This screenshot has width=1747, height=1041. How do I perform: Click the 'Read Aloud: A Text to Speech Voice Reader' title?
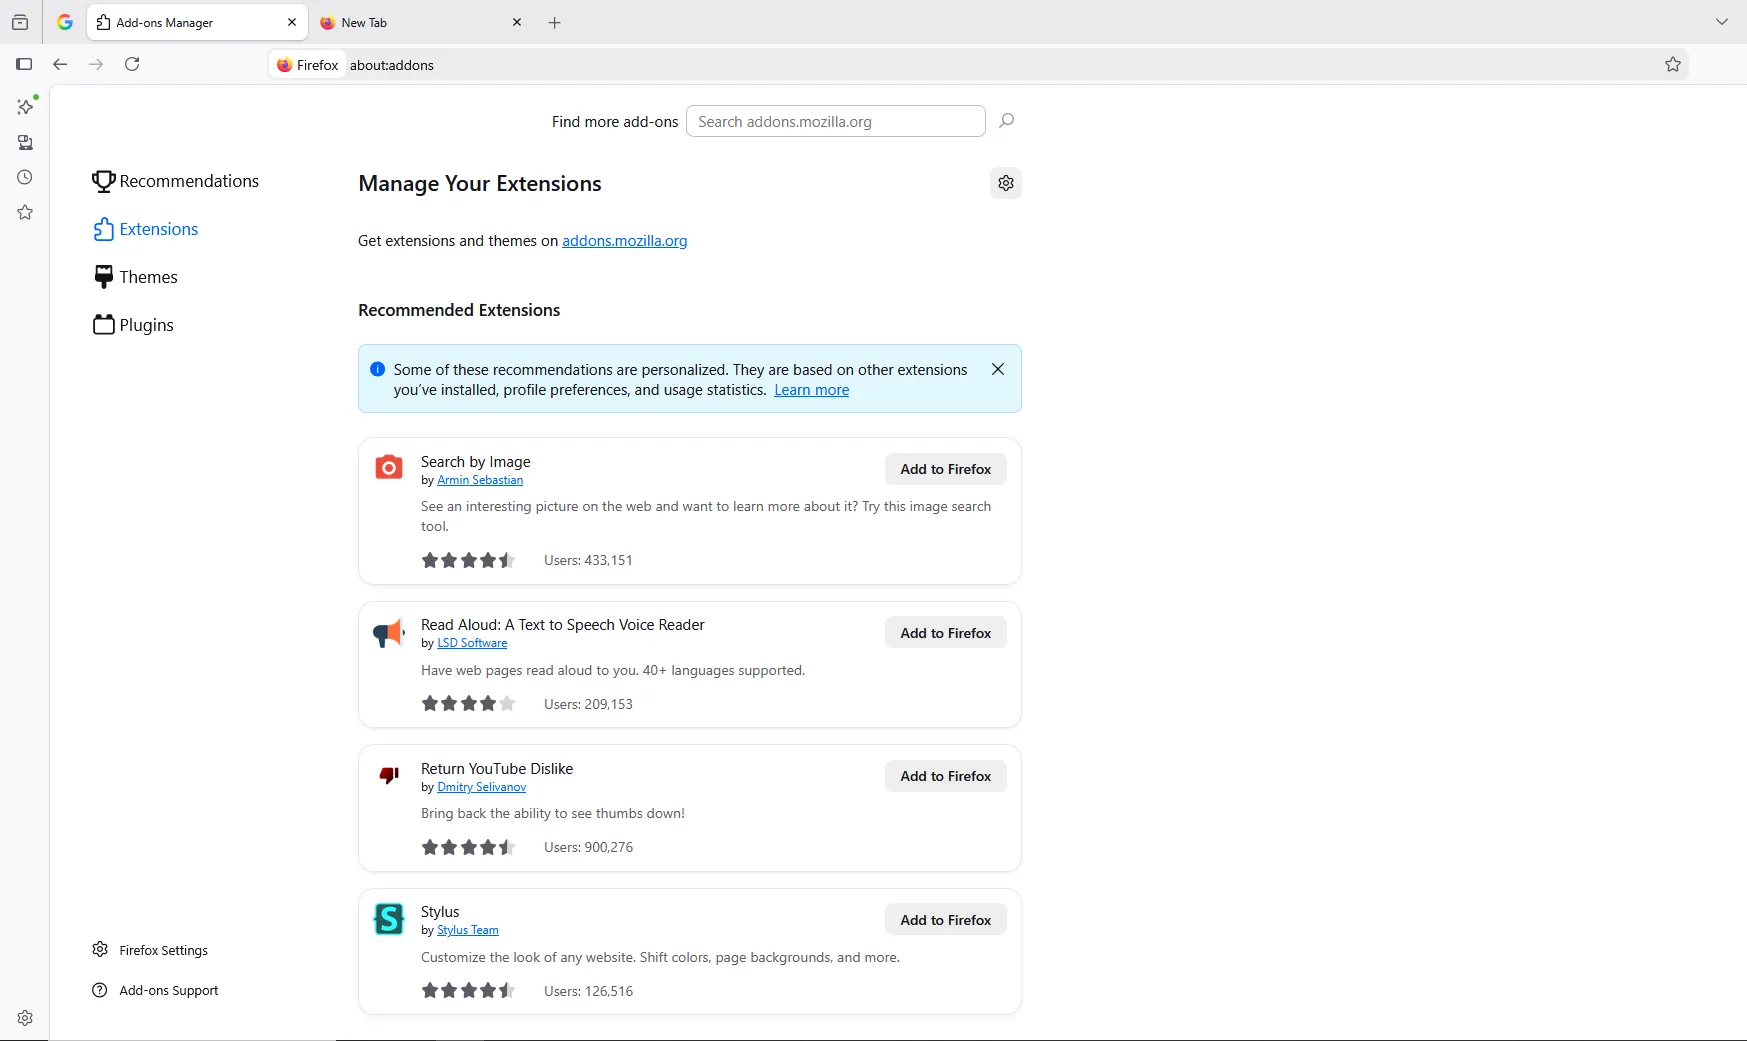pyautogui.click(x=562, y=625)
